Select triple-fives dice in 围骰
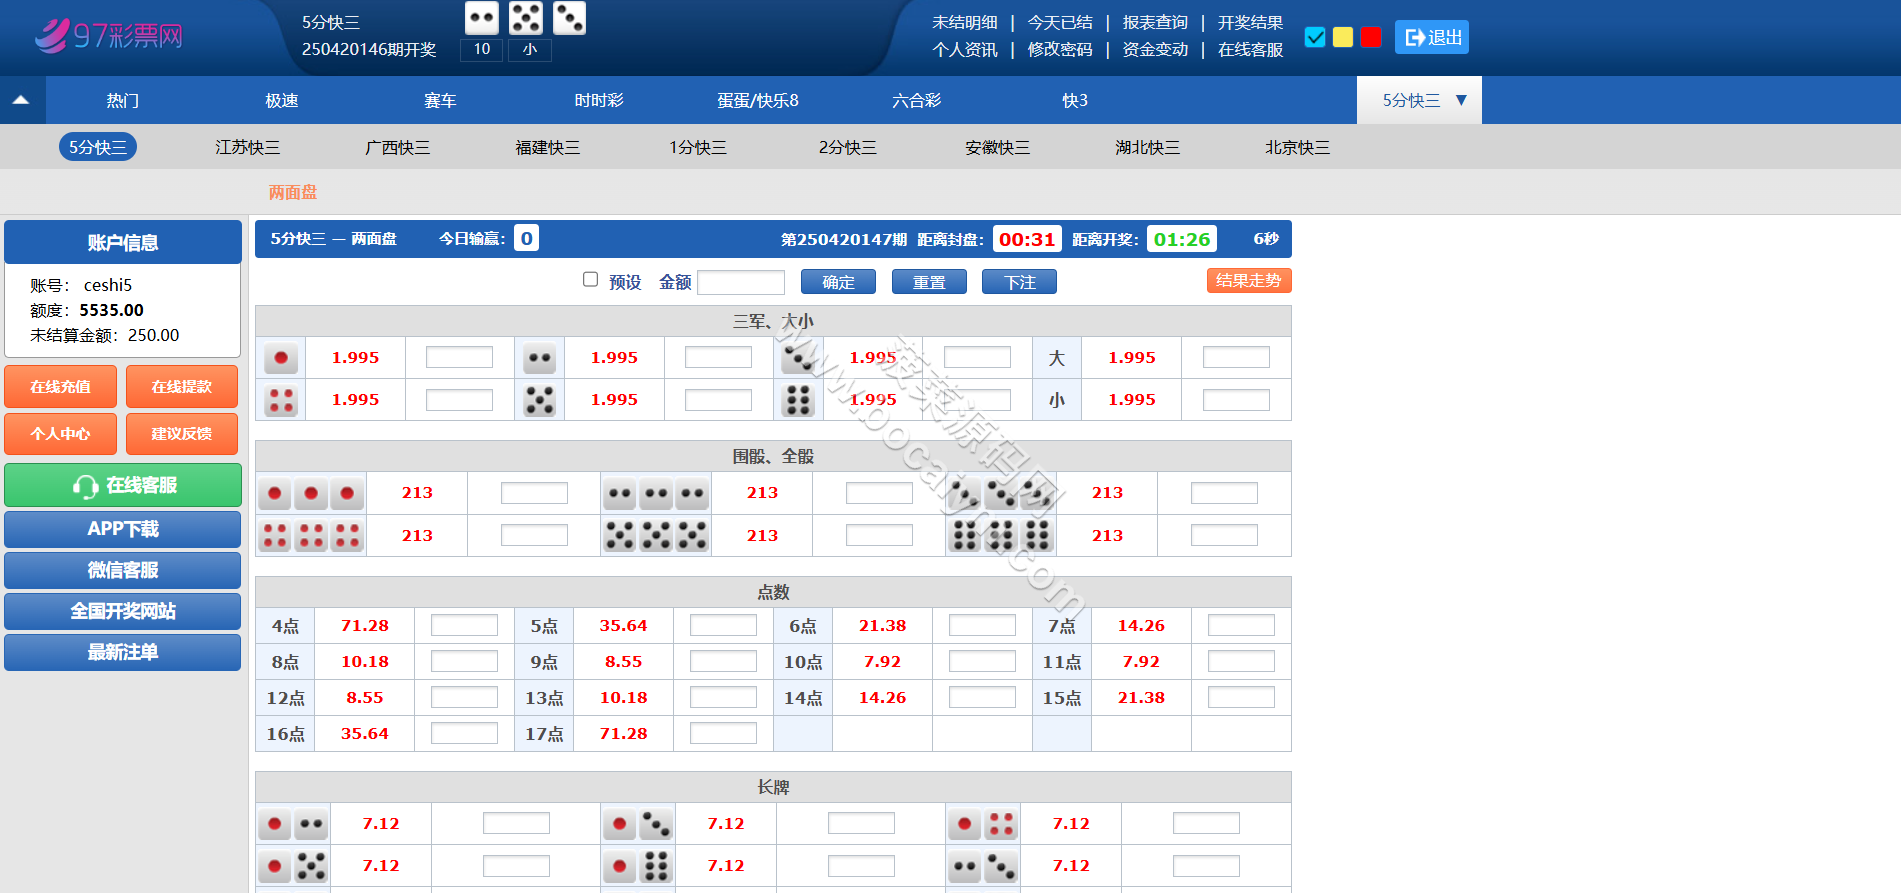Screen dimensions: 1901x893 656,536
